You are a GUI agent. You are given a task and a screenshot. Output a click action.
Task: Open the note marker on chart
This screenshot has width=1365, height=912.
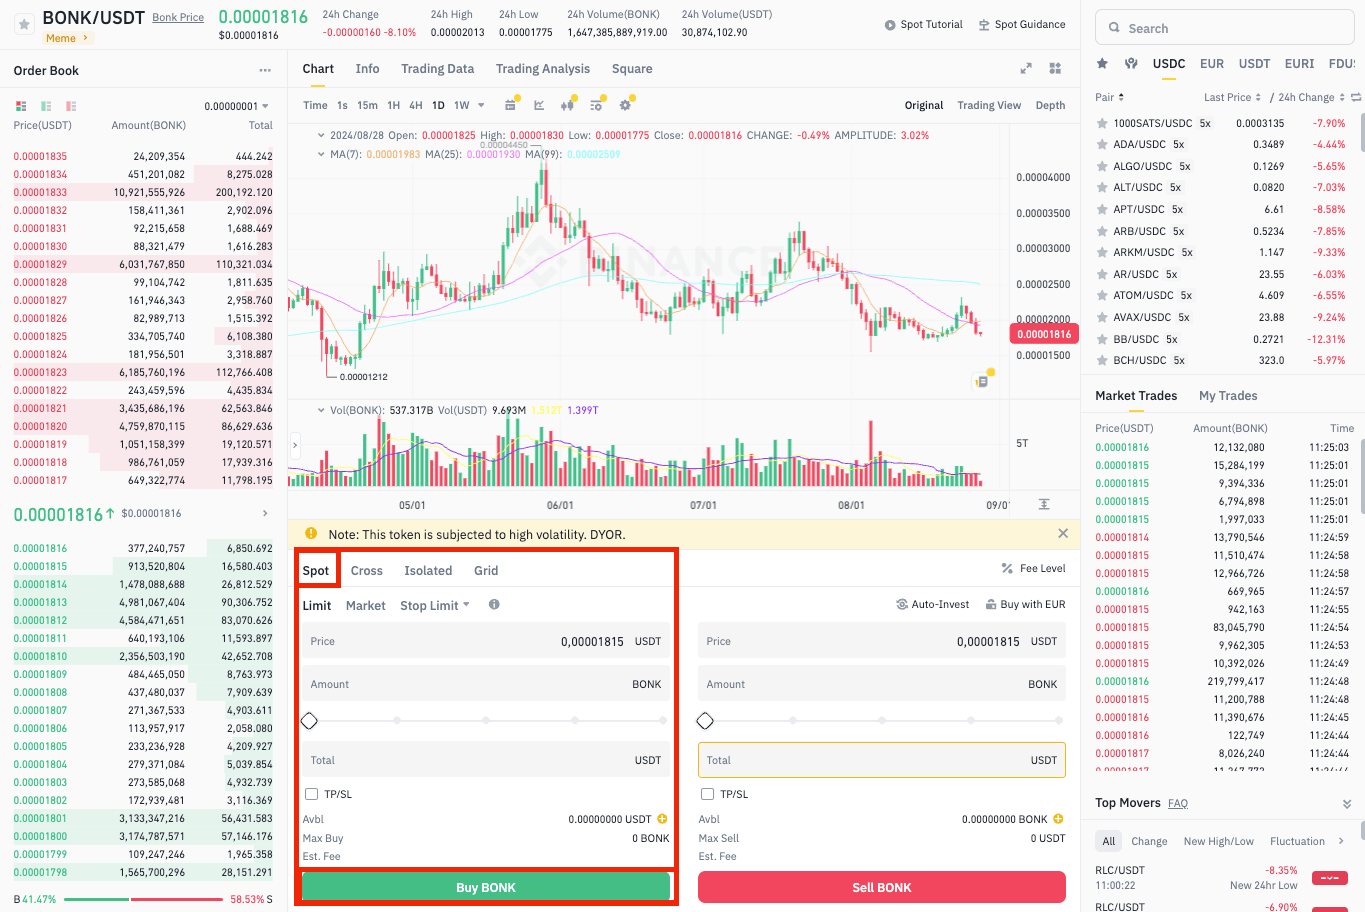[x=982, y=380]
